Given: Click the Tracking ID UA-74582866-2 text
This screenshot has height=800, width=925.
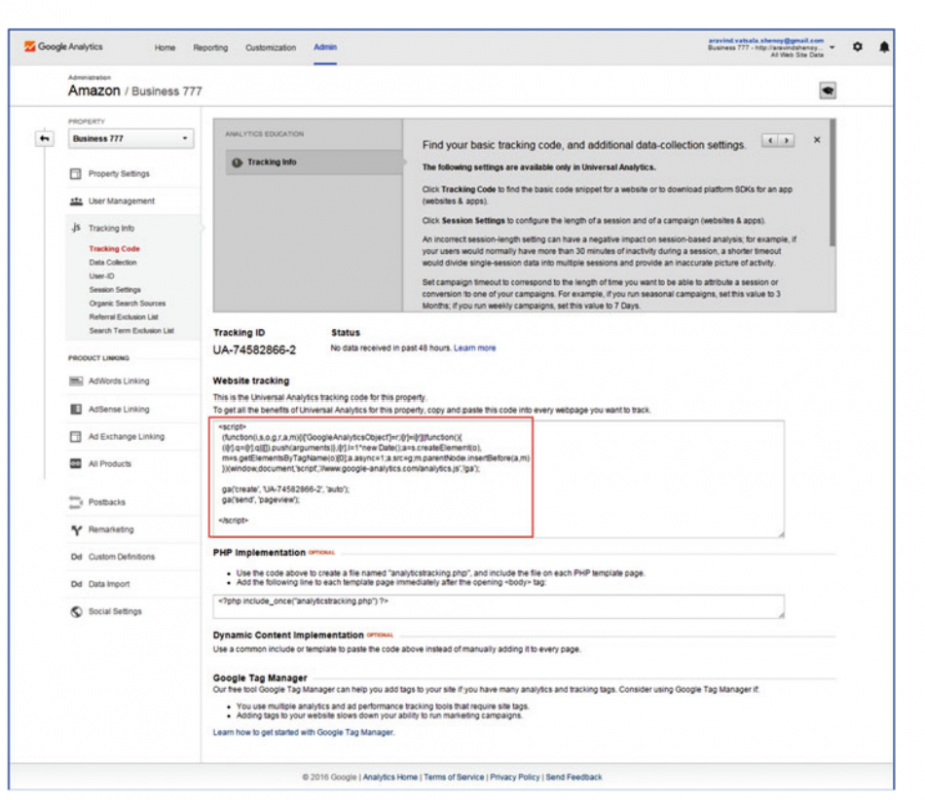Looking at the screenshot, I should tap(254, 350).
